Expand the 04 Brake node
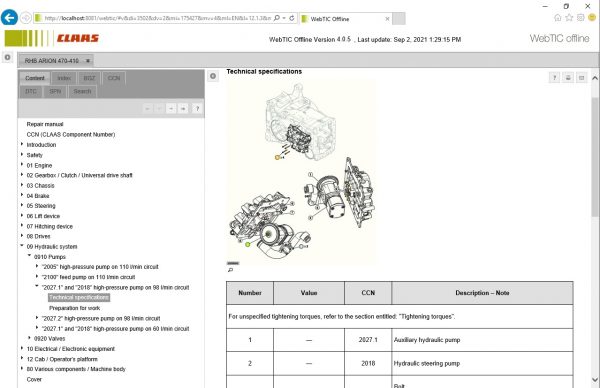 point(22,196)
